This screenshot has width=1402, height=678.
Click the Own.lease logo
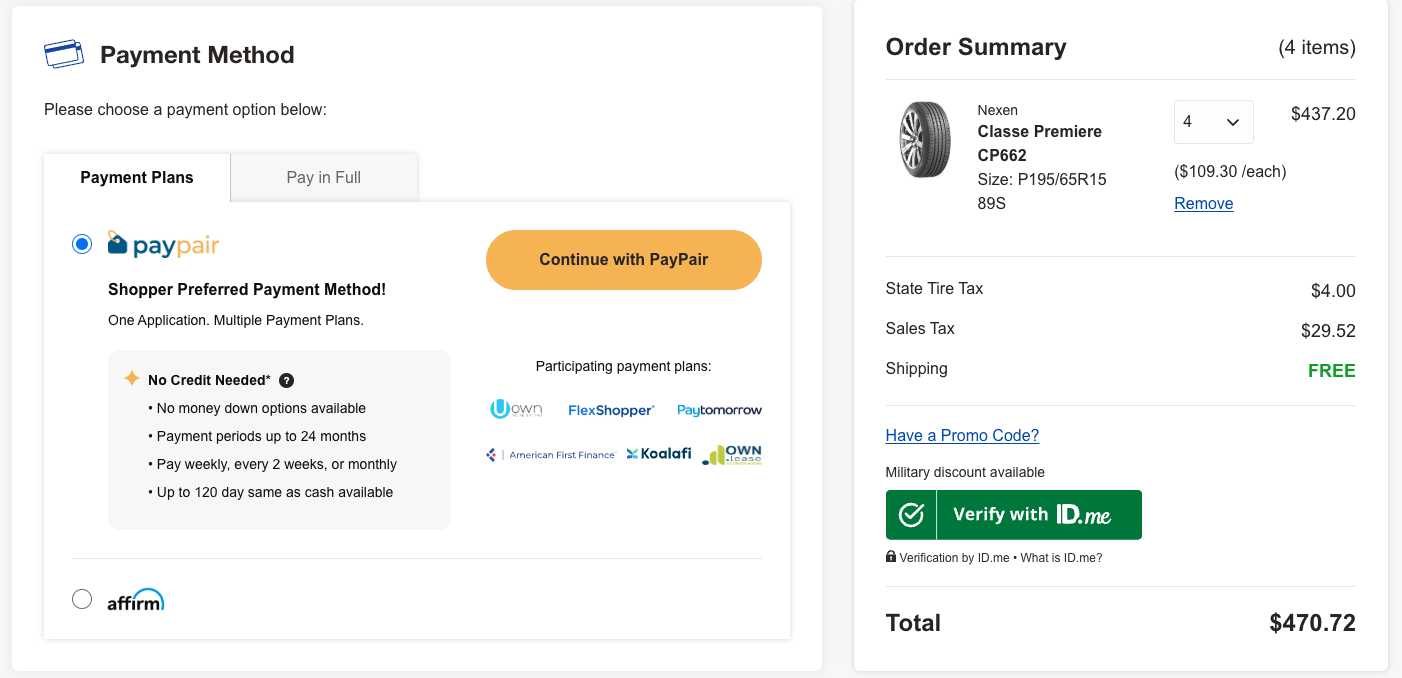[732, 455]
